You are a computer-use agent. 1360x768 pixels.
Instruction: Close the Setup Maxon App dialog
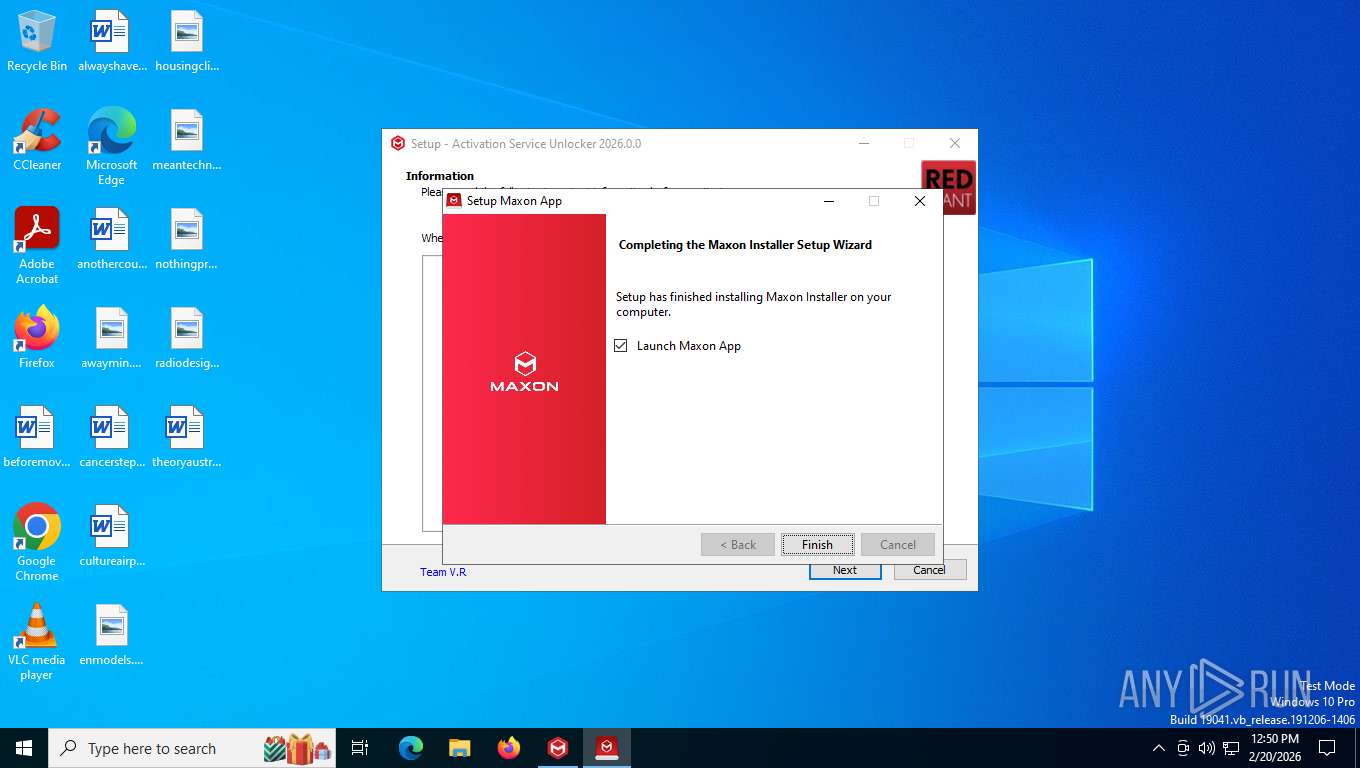(920, 201)
